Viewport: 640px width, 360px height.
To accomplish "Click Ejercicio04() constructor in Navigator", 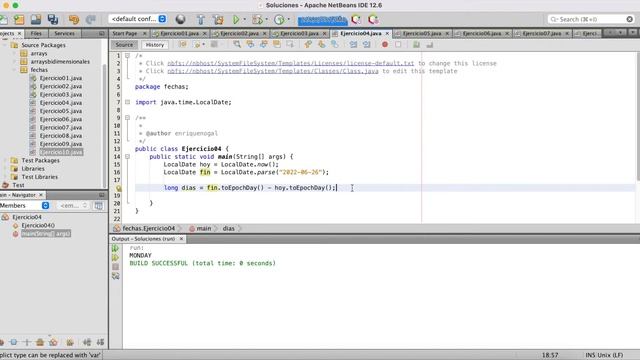I will click(38, 225).
